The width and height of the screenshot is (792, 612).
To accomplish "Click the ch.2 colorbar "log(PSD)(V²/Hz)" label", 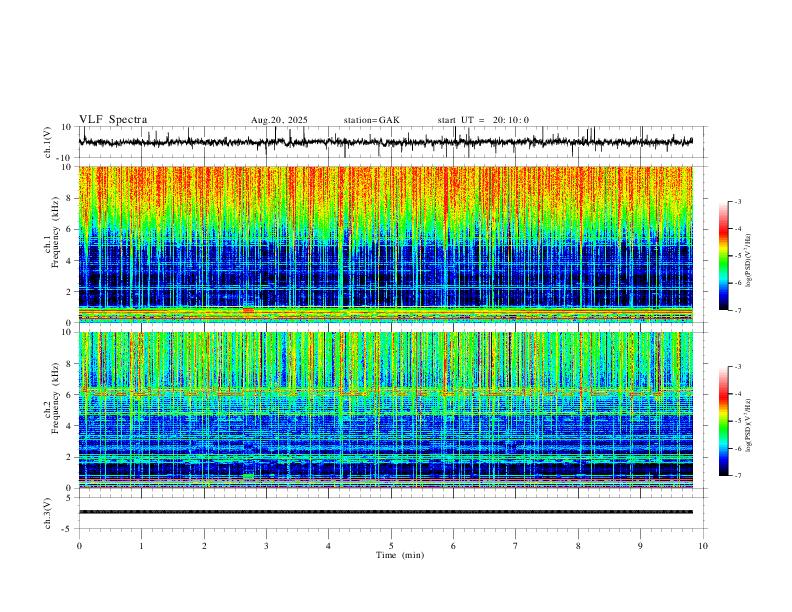I will pos(748,425).
